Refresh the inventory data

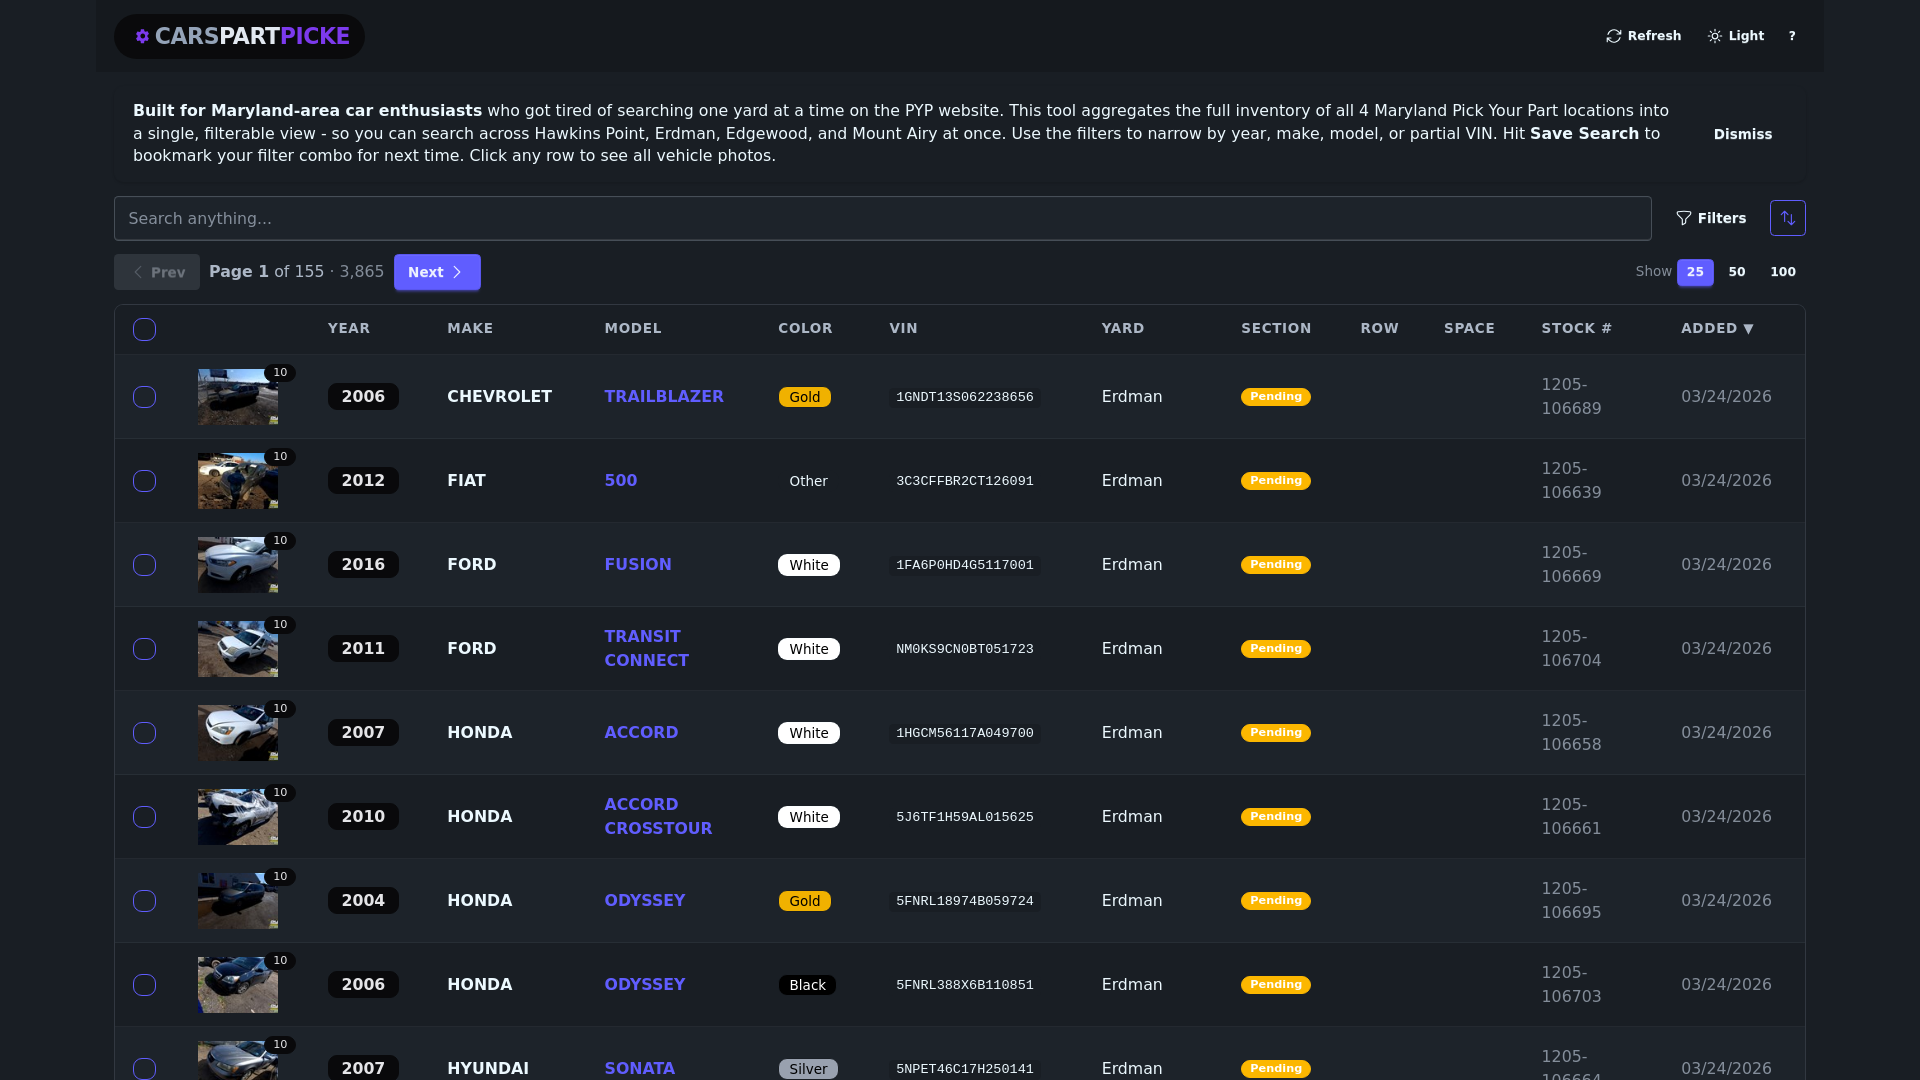(1643, 36)
